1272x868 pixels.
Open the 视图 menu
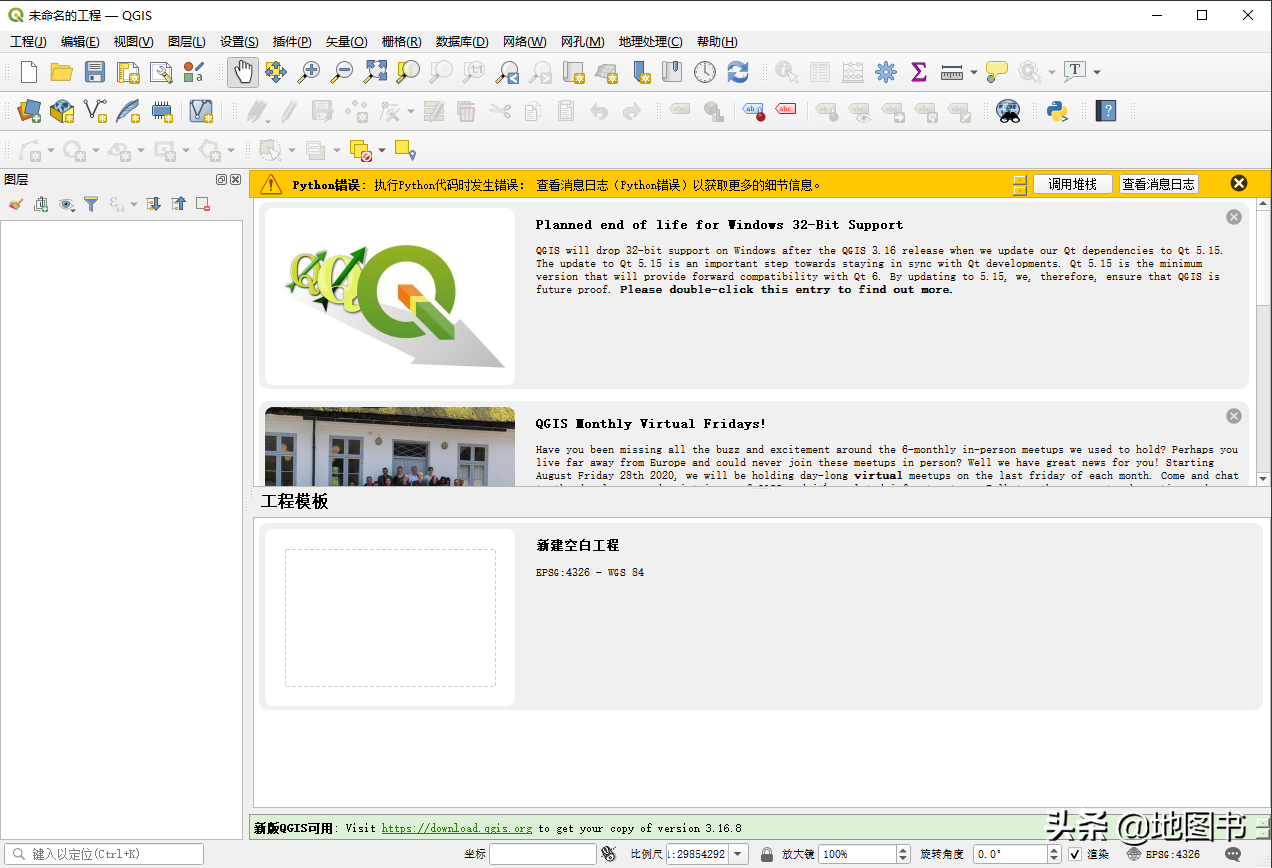click(x=133, y=42)
